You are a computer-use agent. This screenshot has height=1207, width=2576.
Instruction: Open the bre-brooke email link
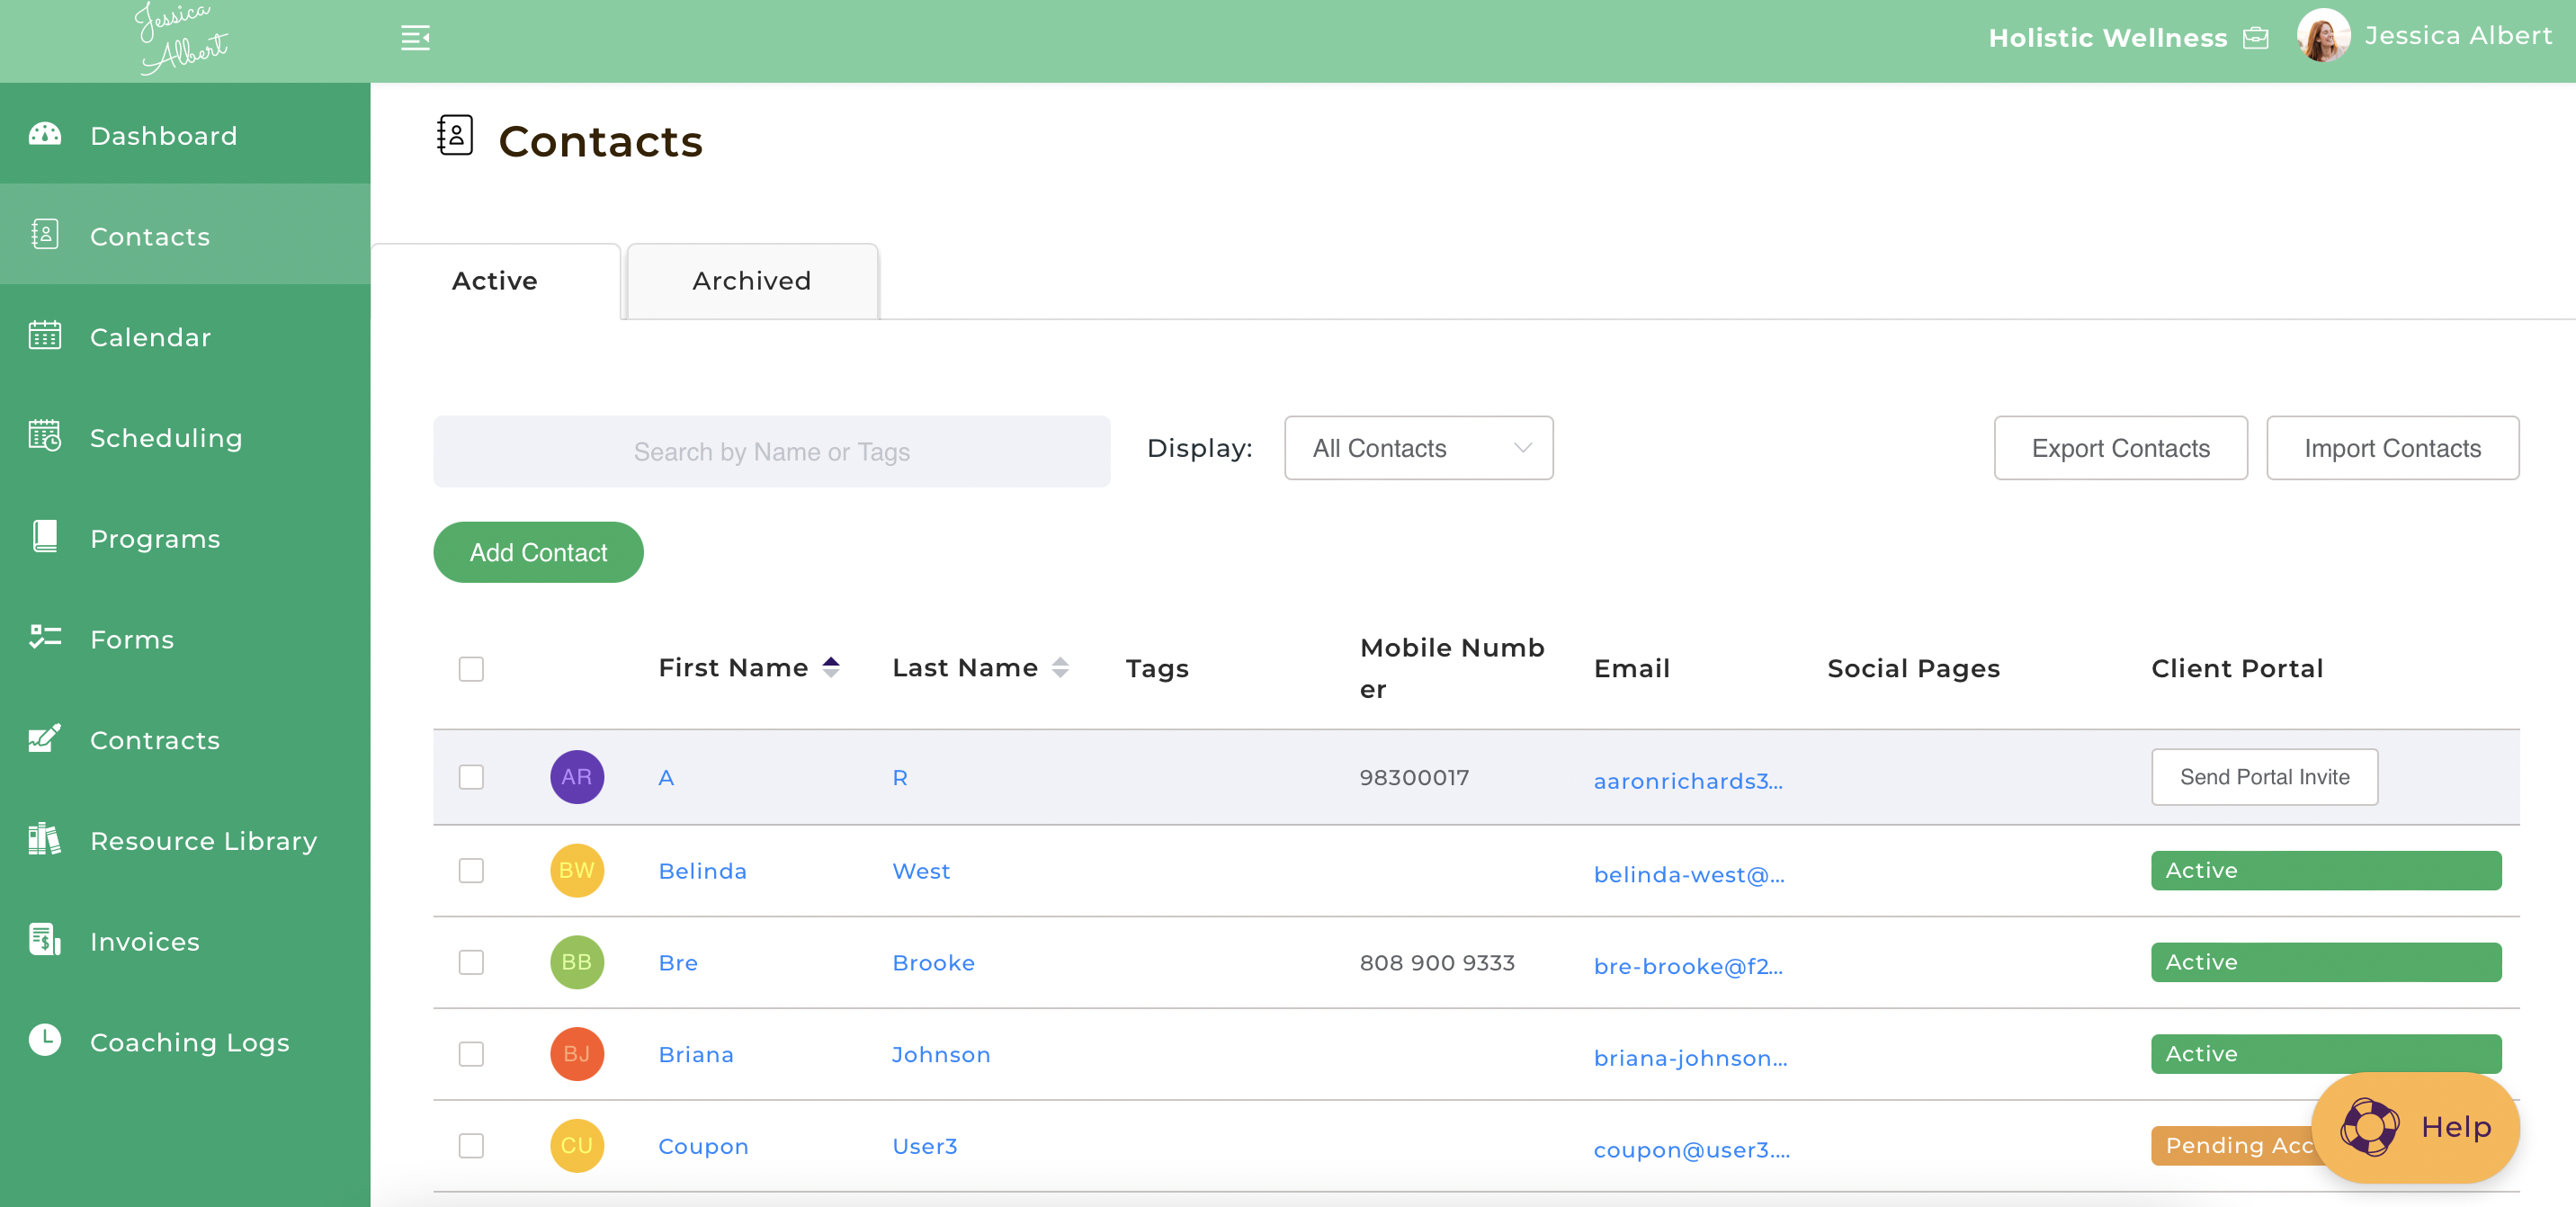pyautogui.click(x=1688, y=966)
